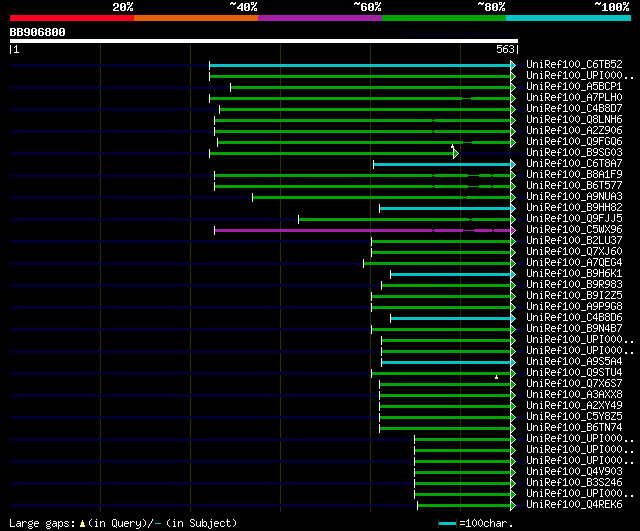Image resolution: width=640 pixels, height=531 pixels.
Task: Select the UniRef100_B9SG03 label
Action: pos(574,153)
